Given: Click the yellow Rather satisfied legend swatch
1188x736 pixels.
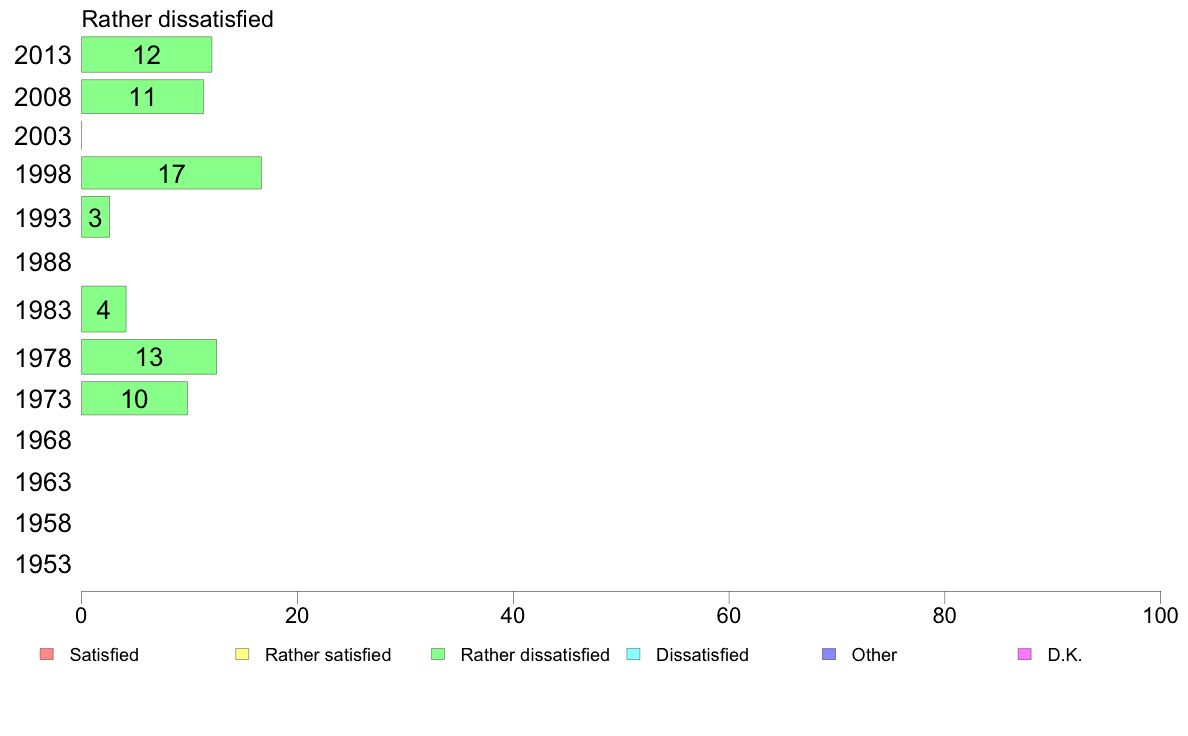Looking at the screenshot, I should [x=242, y=654].
